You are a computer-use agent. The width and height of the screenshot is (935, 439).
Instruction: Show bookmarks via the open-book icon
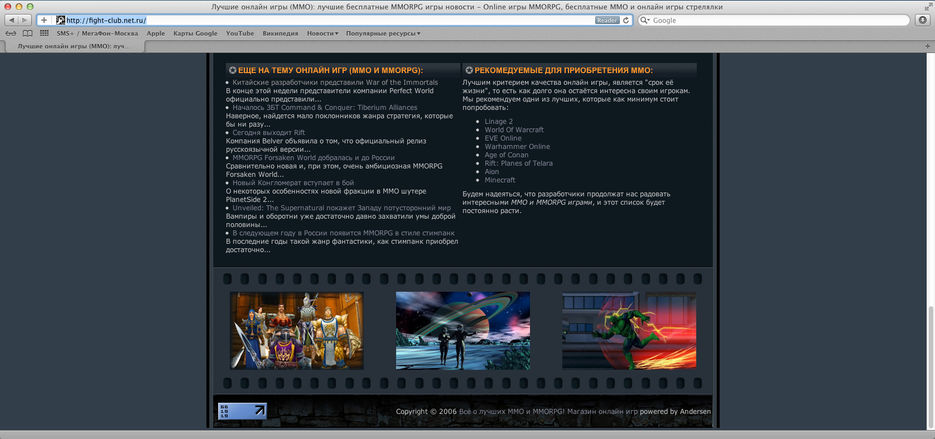27,33
